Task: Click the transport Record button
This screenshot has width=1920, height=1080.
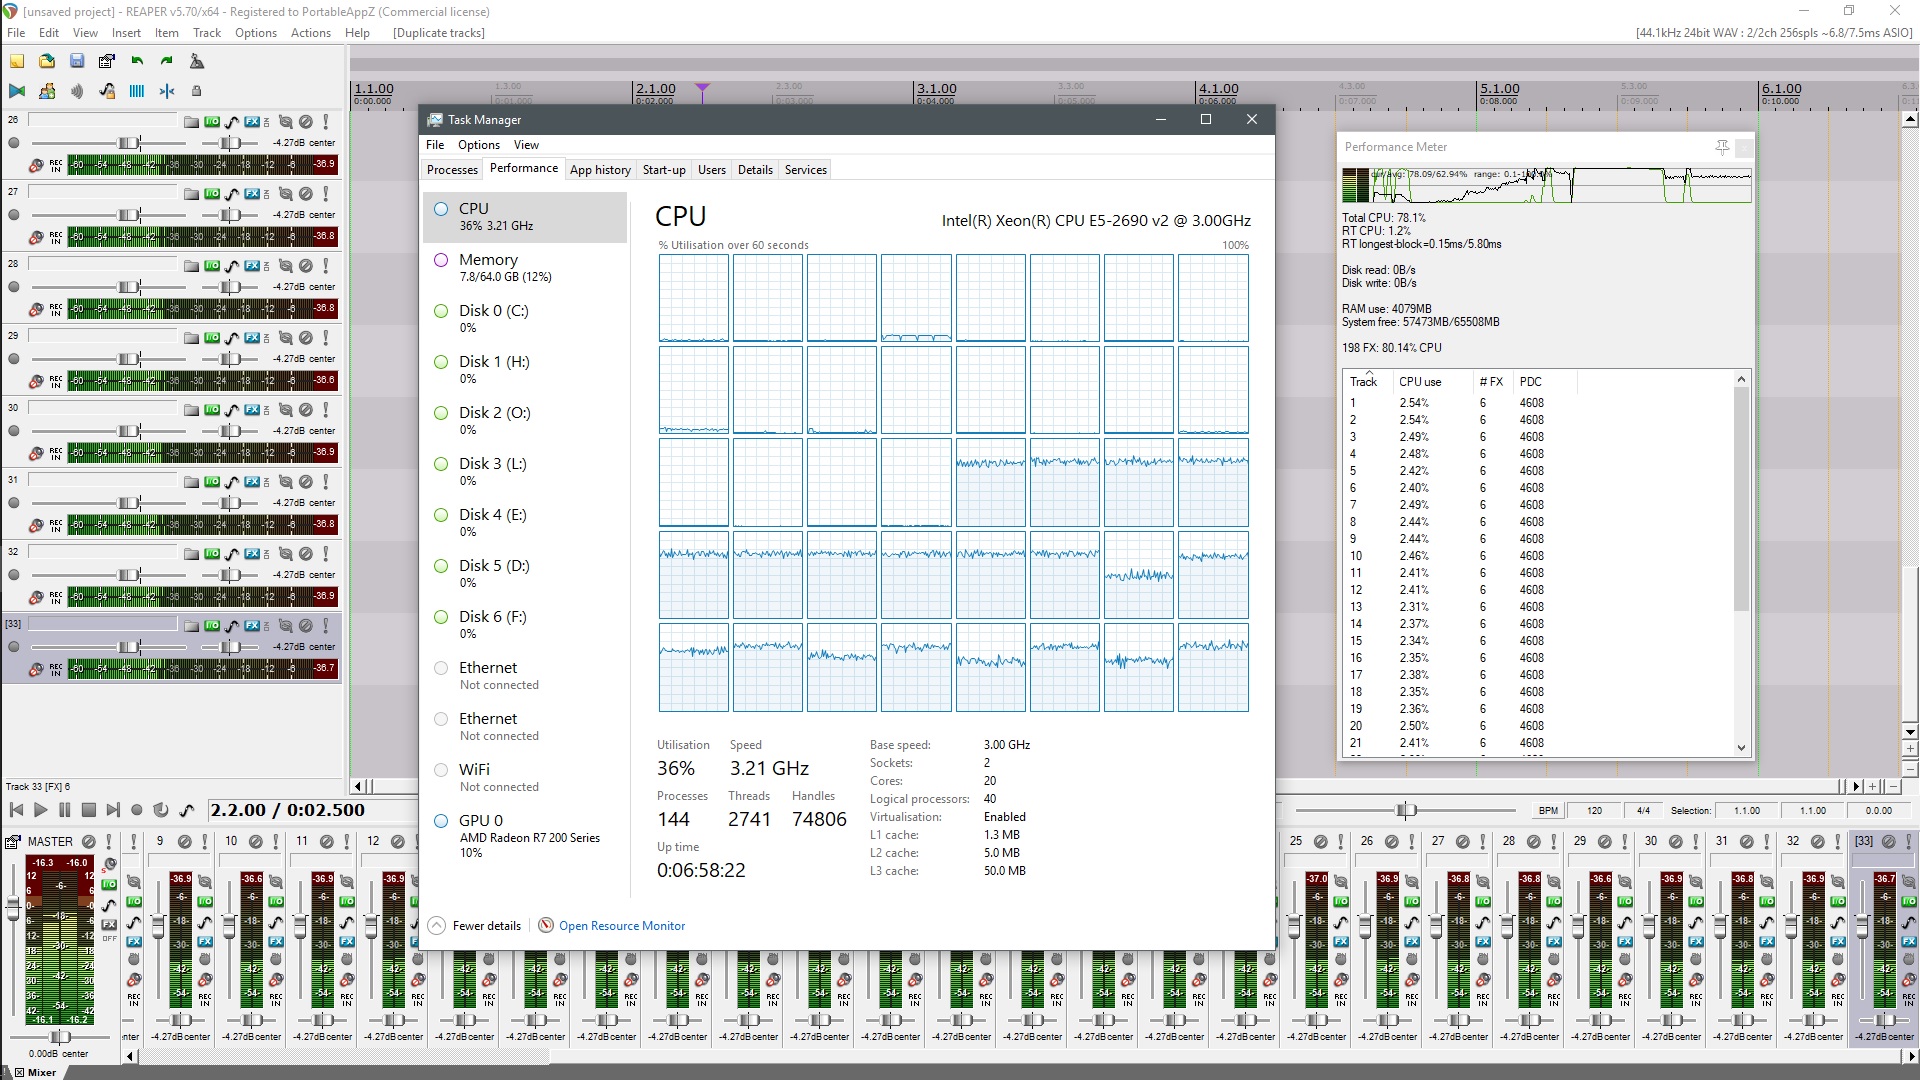Action: tap(137, 810)
